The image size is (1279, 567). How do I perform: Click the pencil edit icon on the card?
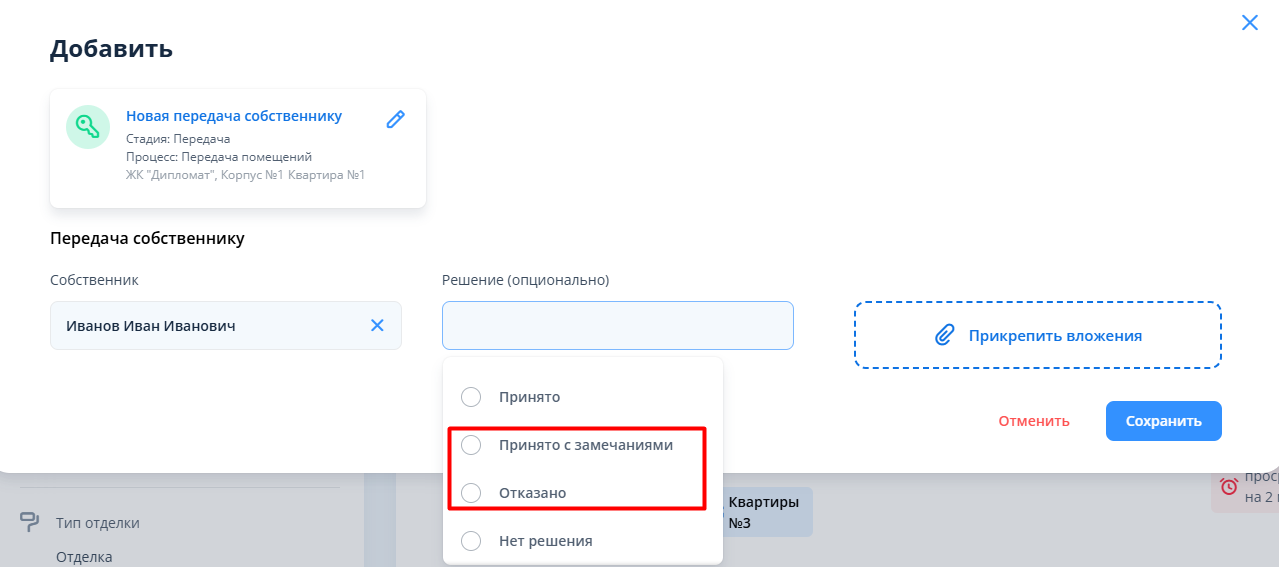click(396, 120)
